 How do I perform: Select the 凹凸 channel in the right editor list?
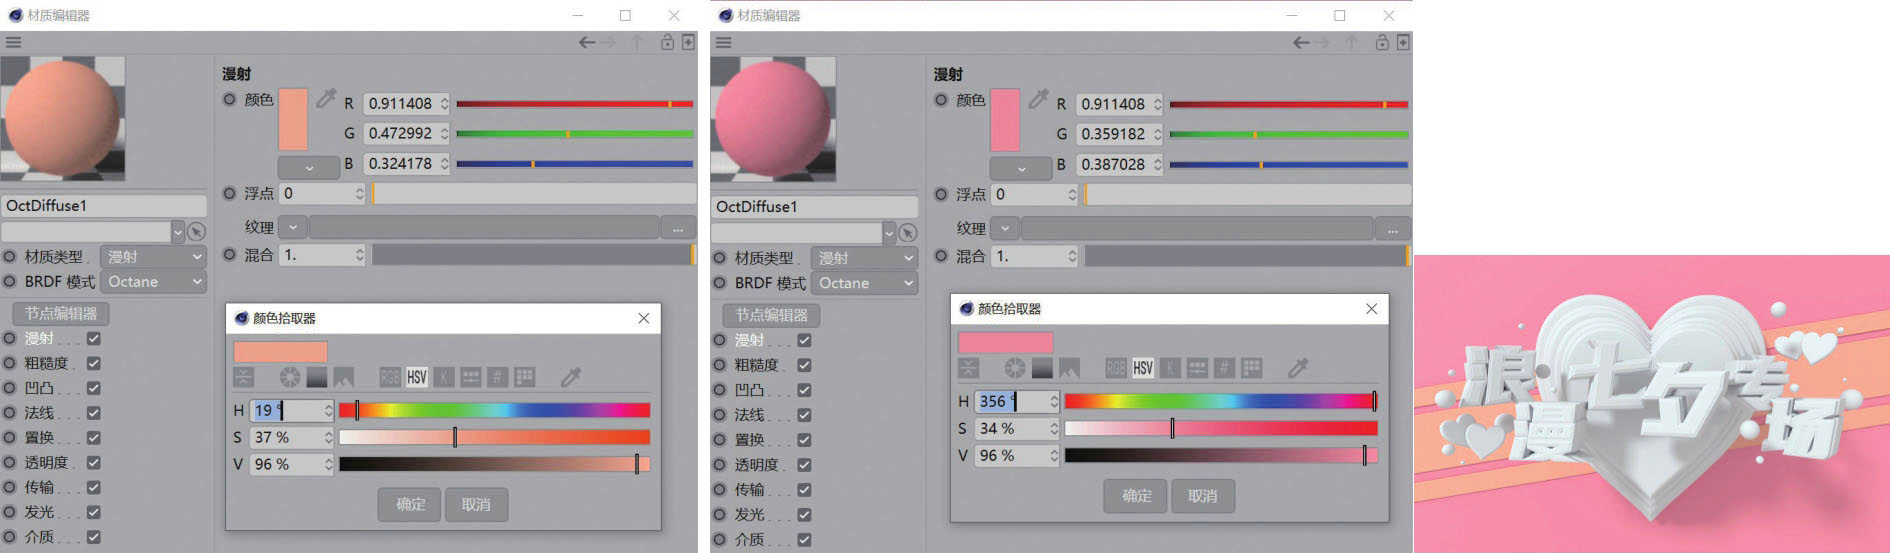click(749, 390)
